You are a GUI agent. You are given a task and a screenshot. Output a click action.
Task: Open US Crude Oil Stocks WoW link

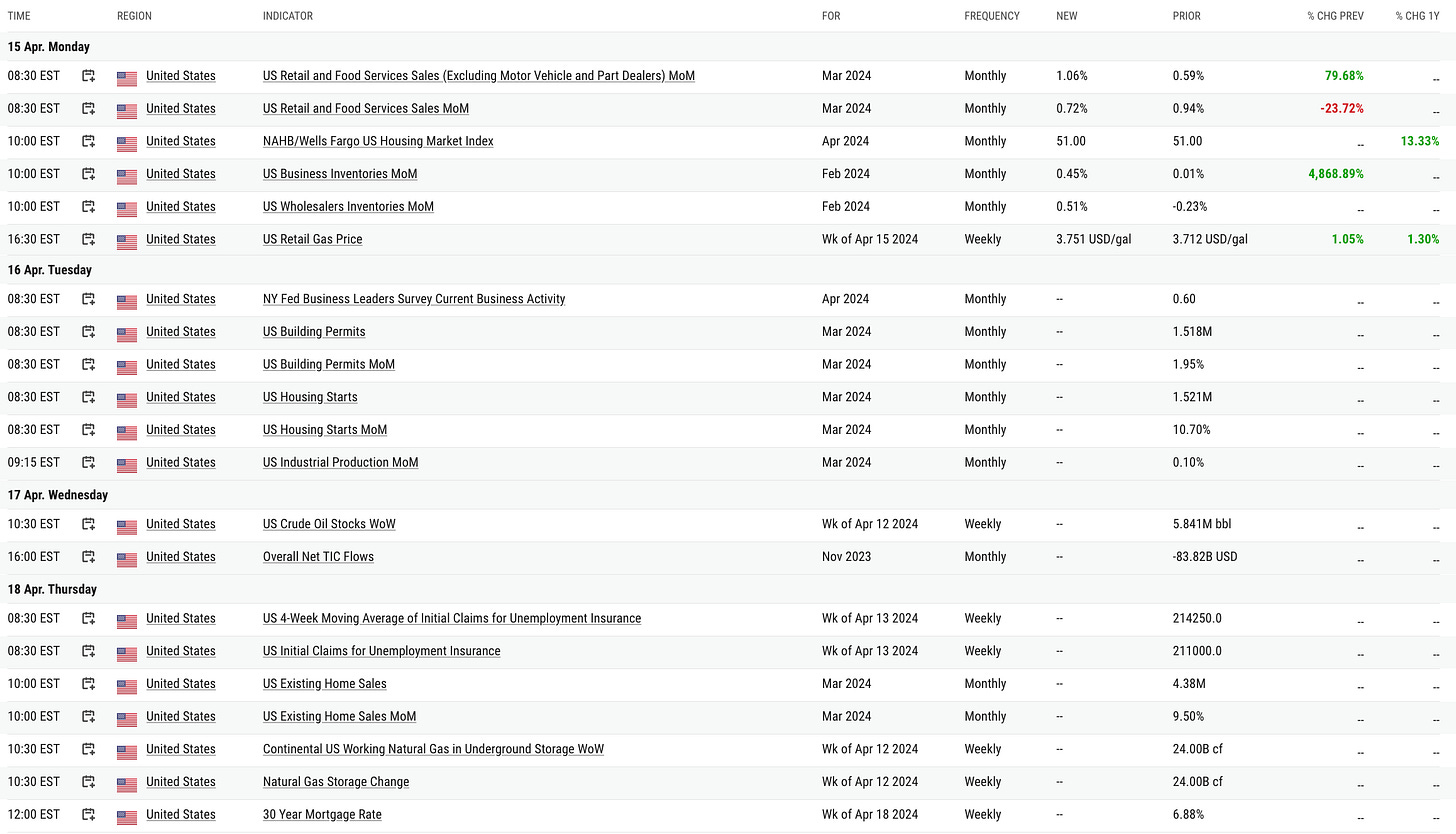coord(329,524)
